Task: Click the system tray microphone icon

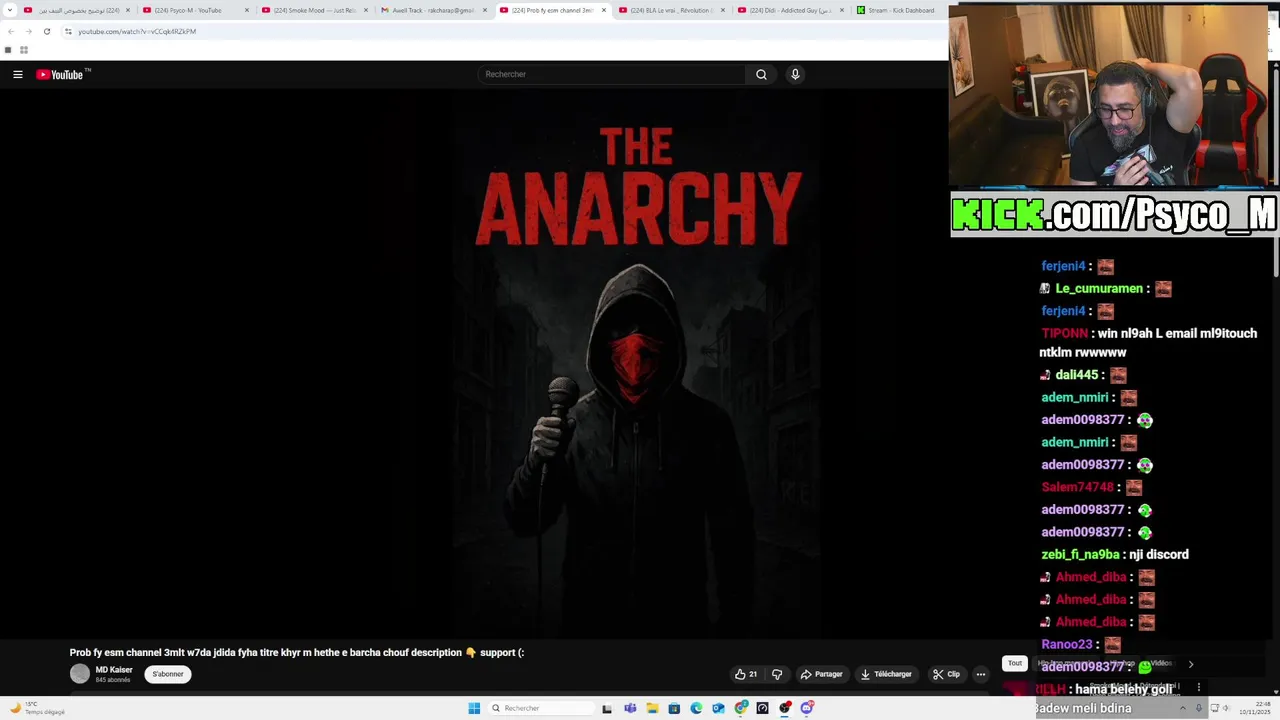Action: [x=1199, y=708]
